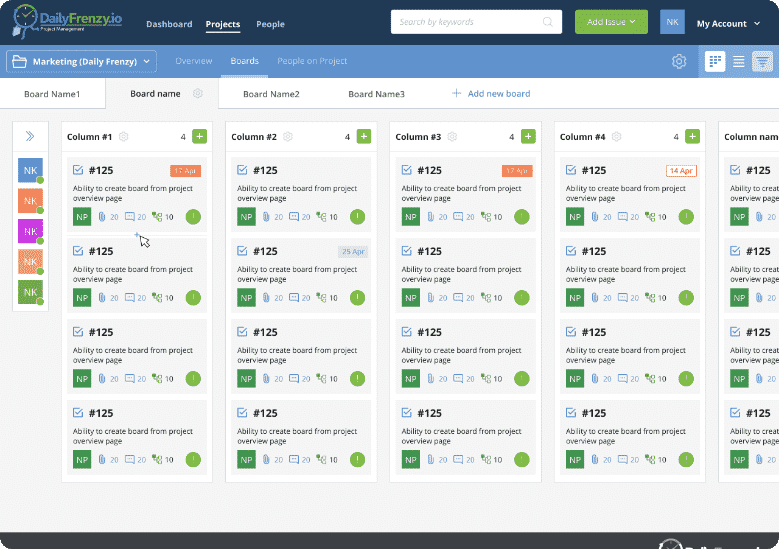Click Add new board link
This screenshot has width=779, height=549.
tap(491, 93)
